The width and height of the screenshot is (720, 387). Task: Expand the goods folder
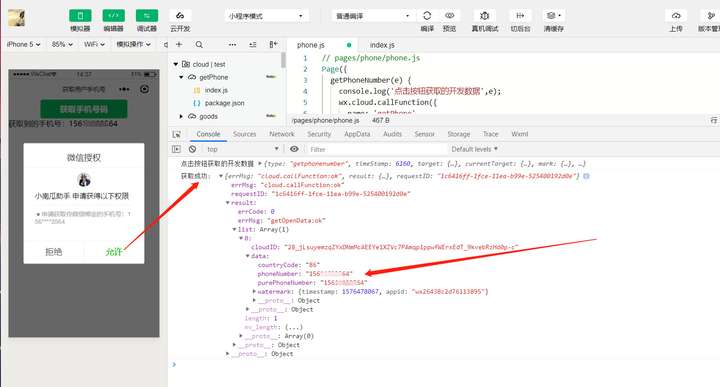point(181,117)
